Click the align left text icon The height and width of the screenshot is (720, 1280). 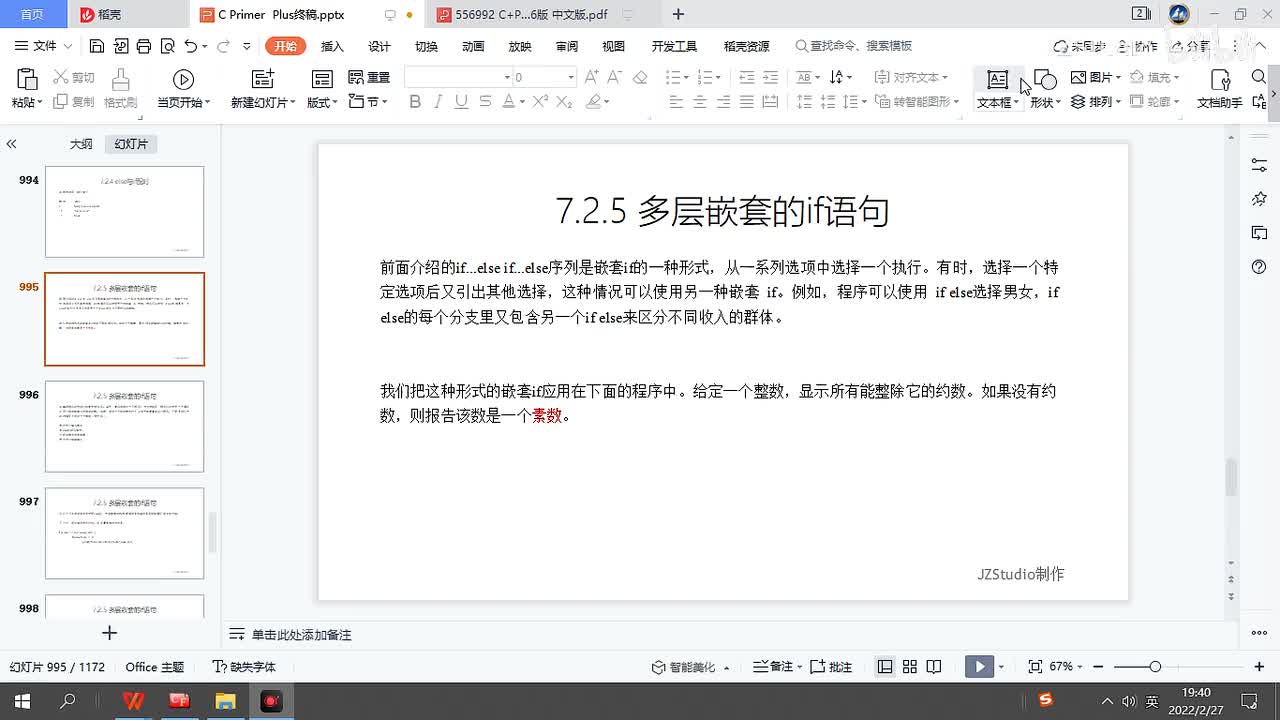tap(676, 101)
